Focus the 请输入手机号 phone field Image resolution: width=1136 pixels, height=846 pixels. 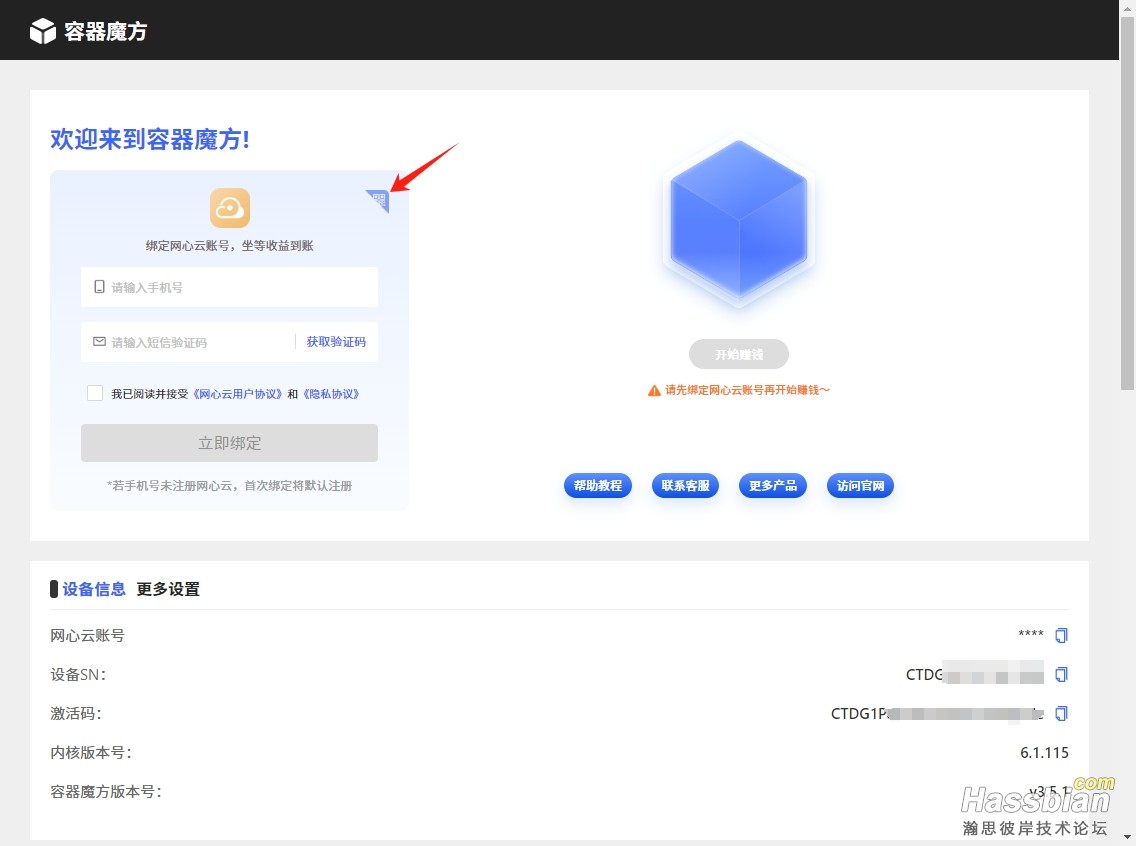(x=230, y=288)
